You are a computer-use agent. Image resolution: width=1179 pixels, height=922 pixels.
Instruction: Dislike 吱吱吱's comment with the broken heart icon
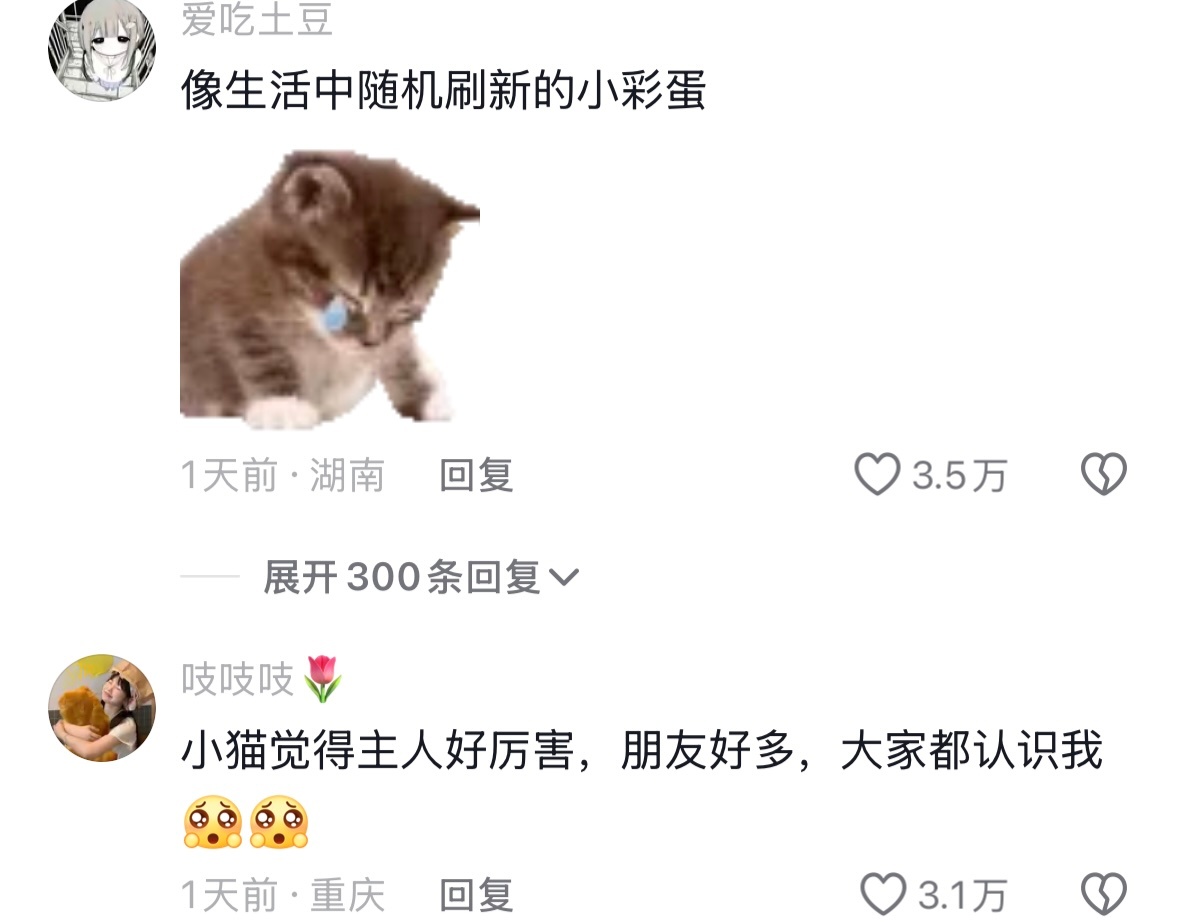click(x=1103, y=894)
